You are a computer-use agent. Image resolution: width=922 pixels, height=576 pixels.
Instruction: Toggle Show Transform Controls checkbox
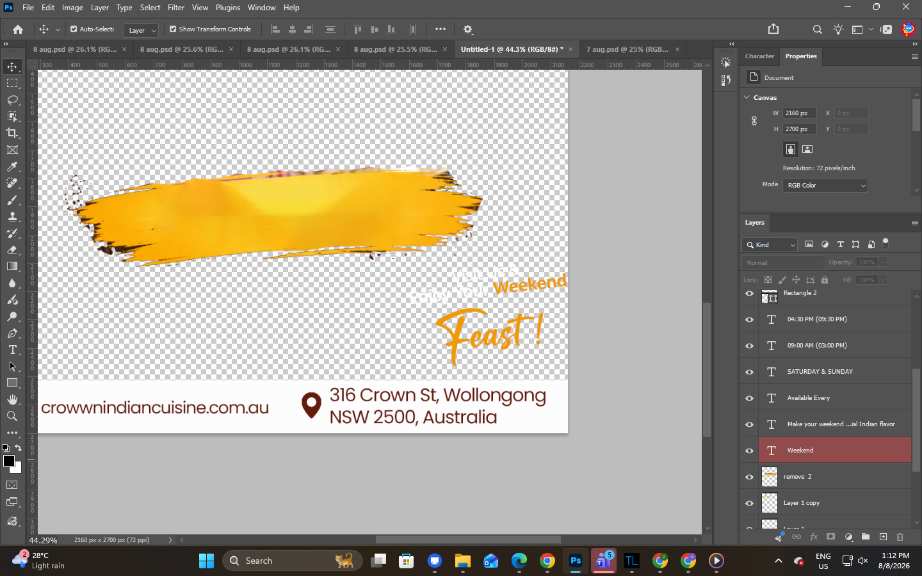[x=173, y=29]
